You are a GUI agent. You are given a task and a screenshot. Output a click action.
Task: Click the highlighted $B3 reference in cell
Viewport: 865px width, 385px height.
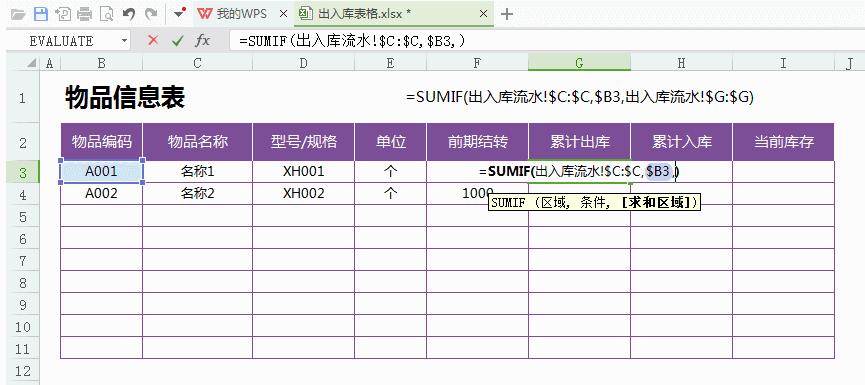(x=658, y=172)
